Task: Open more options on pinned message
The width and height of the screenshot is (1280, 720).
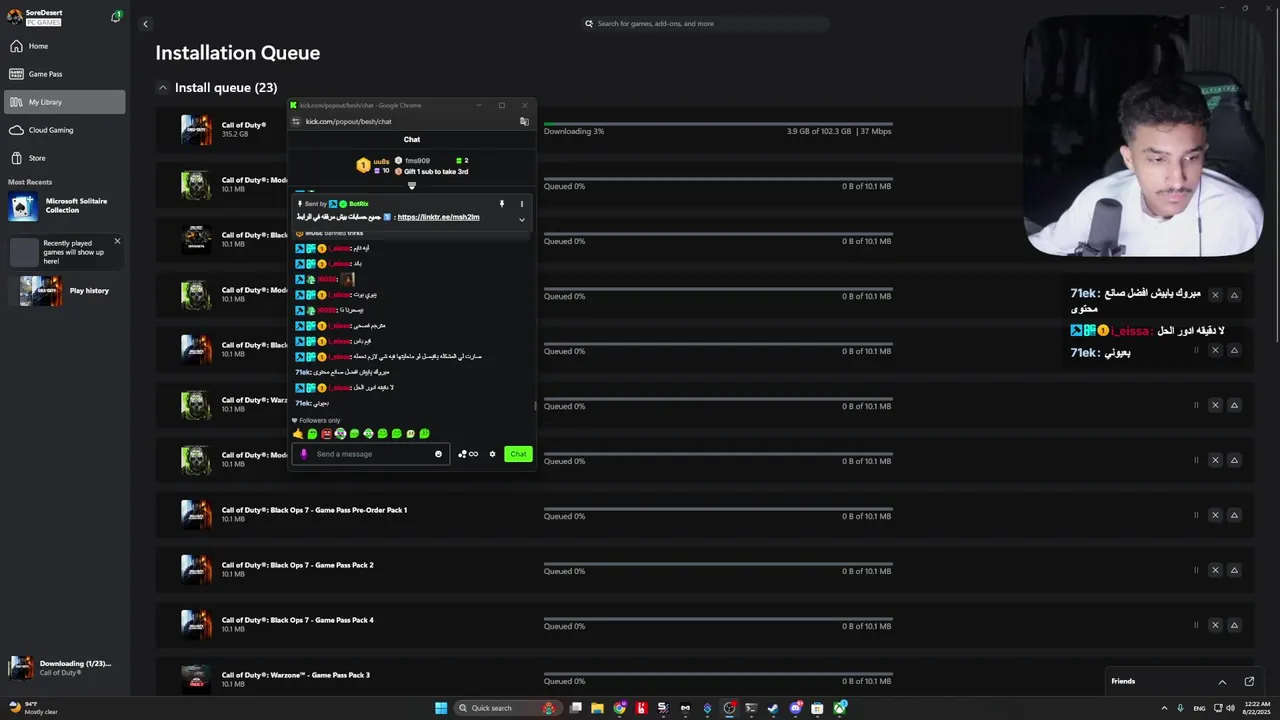Action: coord(521,204)
